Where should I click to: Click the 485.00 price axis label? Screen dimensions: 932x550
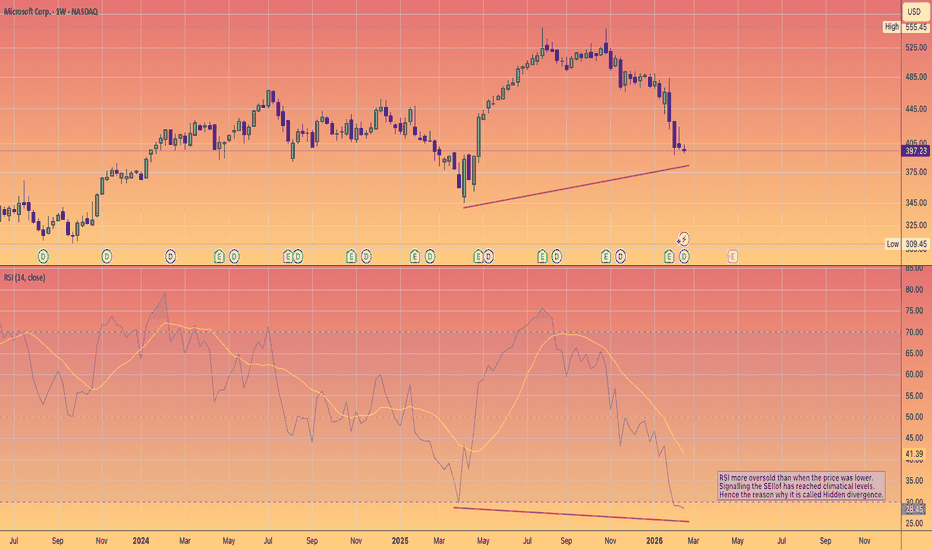(916, 77)
